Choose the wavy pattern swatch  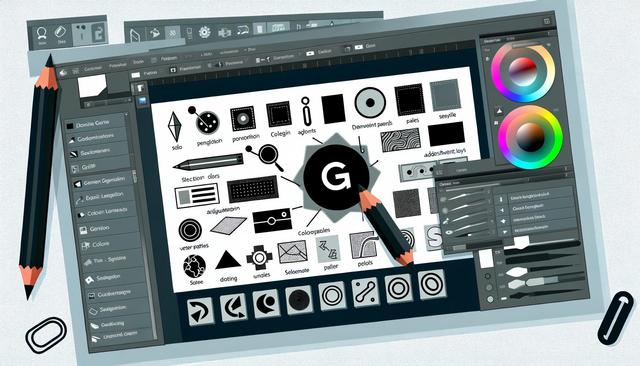tap(400, 140)
